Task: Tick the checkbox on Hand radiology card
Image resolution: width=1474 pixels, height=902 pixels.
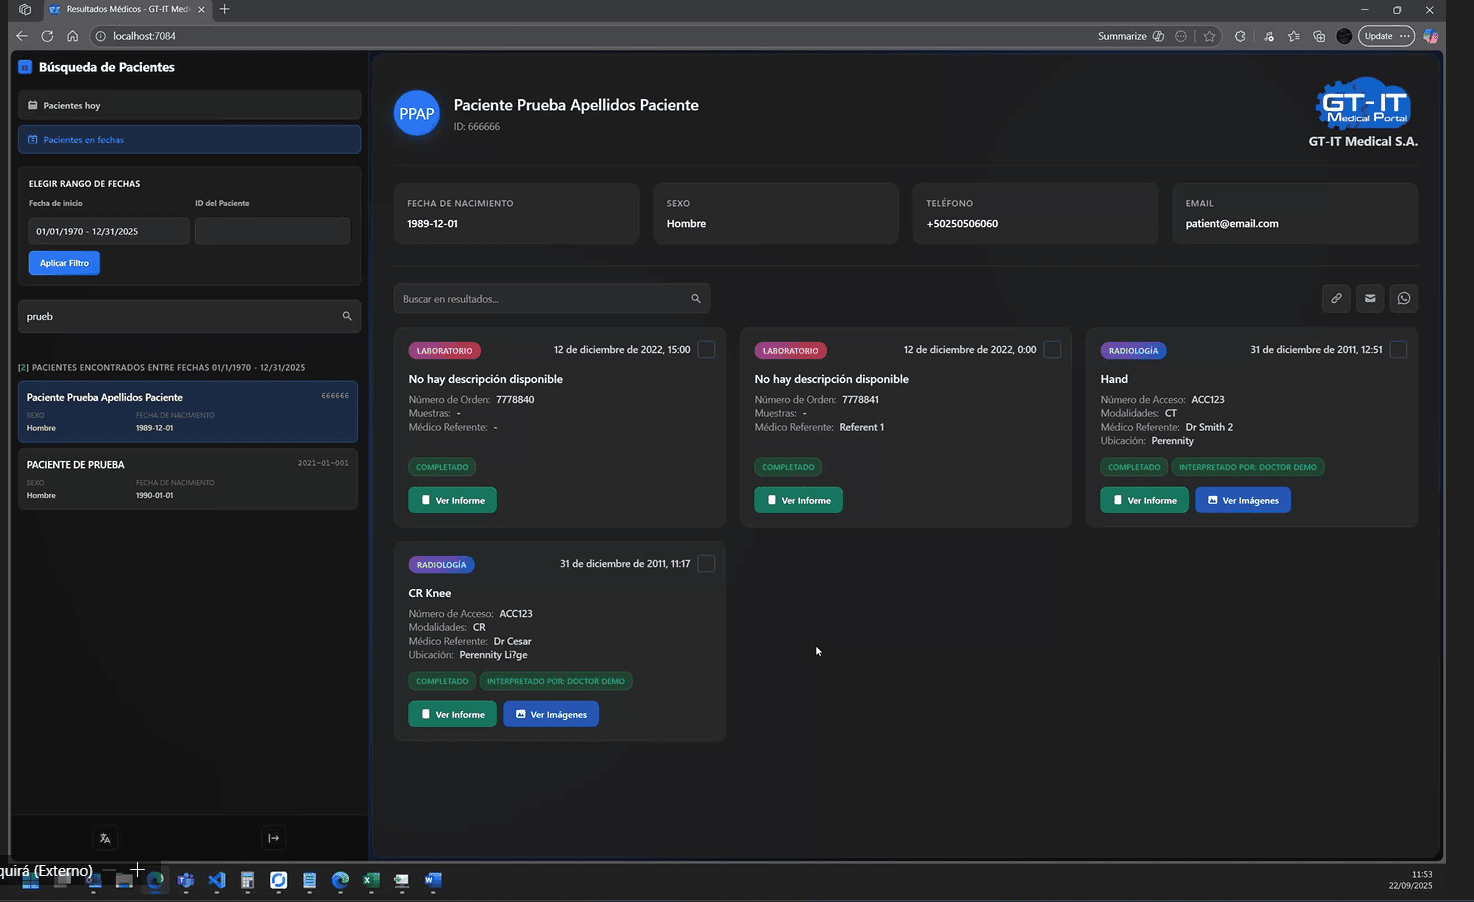Action: [x=1398, y=349]
